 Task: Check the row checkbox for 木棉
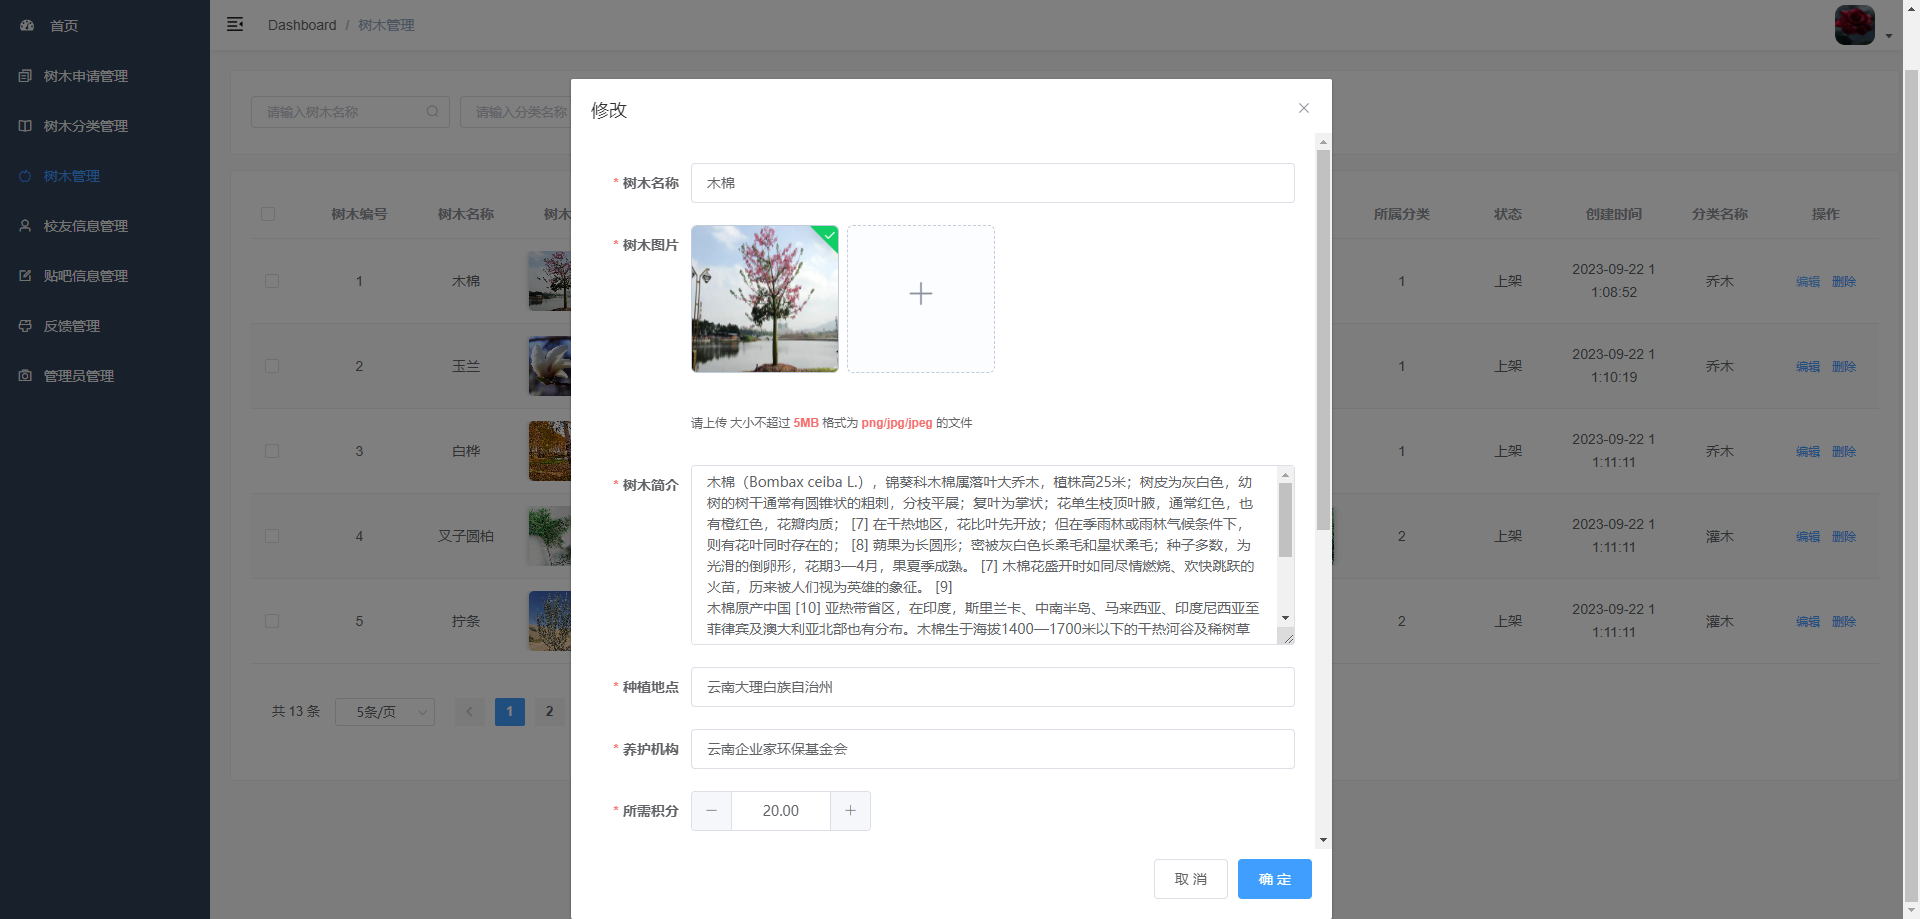click(x=271, y=281)
